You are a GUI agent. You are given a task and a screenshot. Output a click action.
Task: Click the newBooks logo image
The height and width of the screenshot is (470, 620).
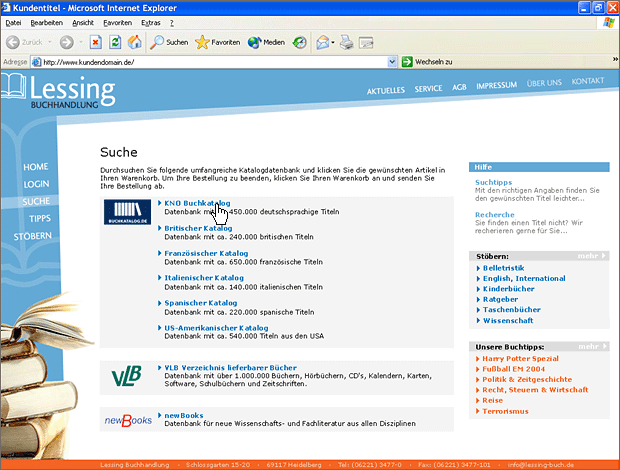(x=128, y=420)
